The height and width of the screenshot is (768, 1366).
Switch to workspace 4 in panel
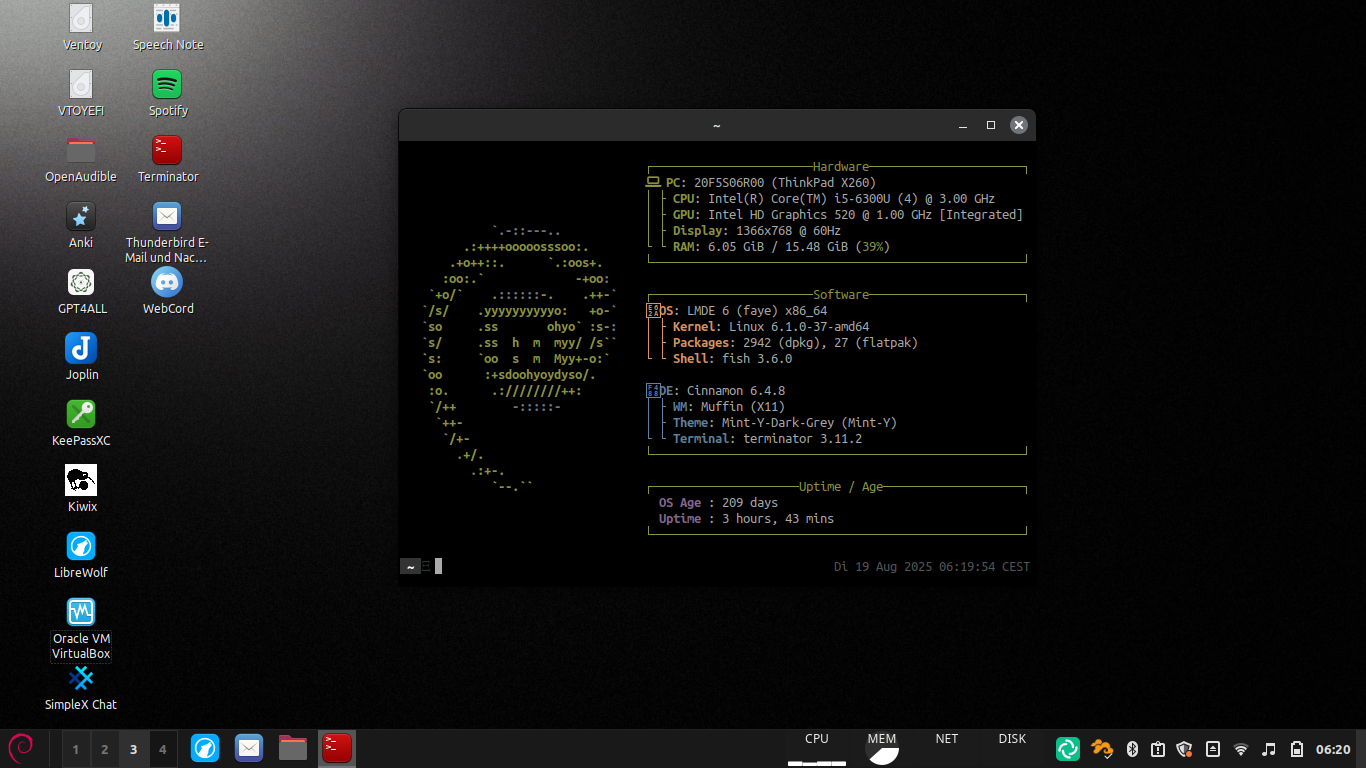point(162,749)
